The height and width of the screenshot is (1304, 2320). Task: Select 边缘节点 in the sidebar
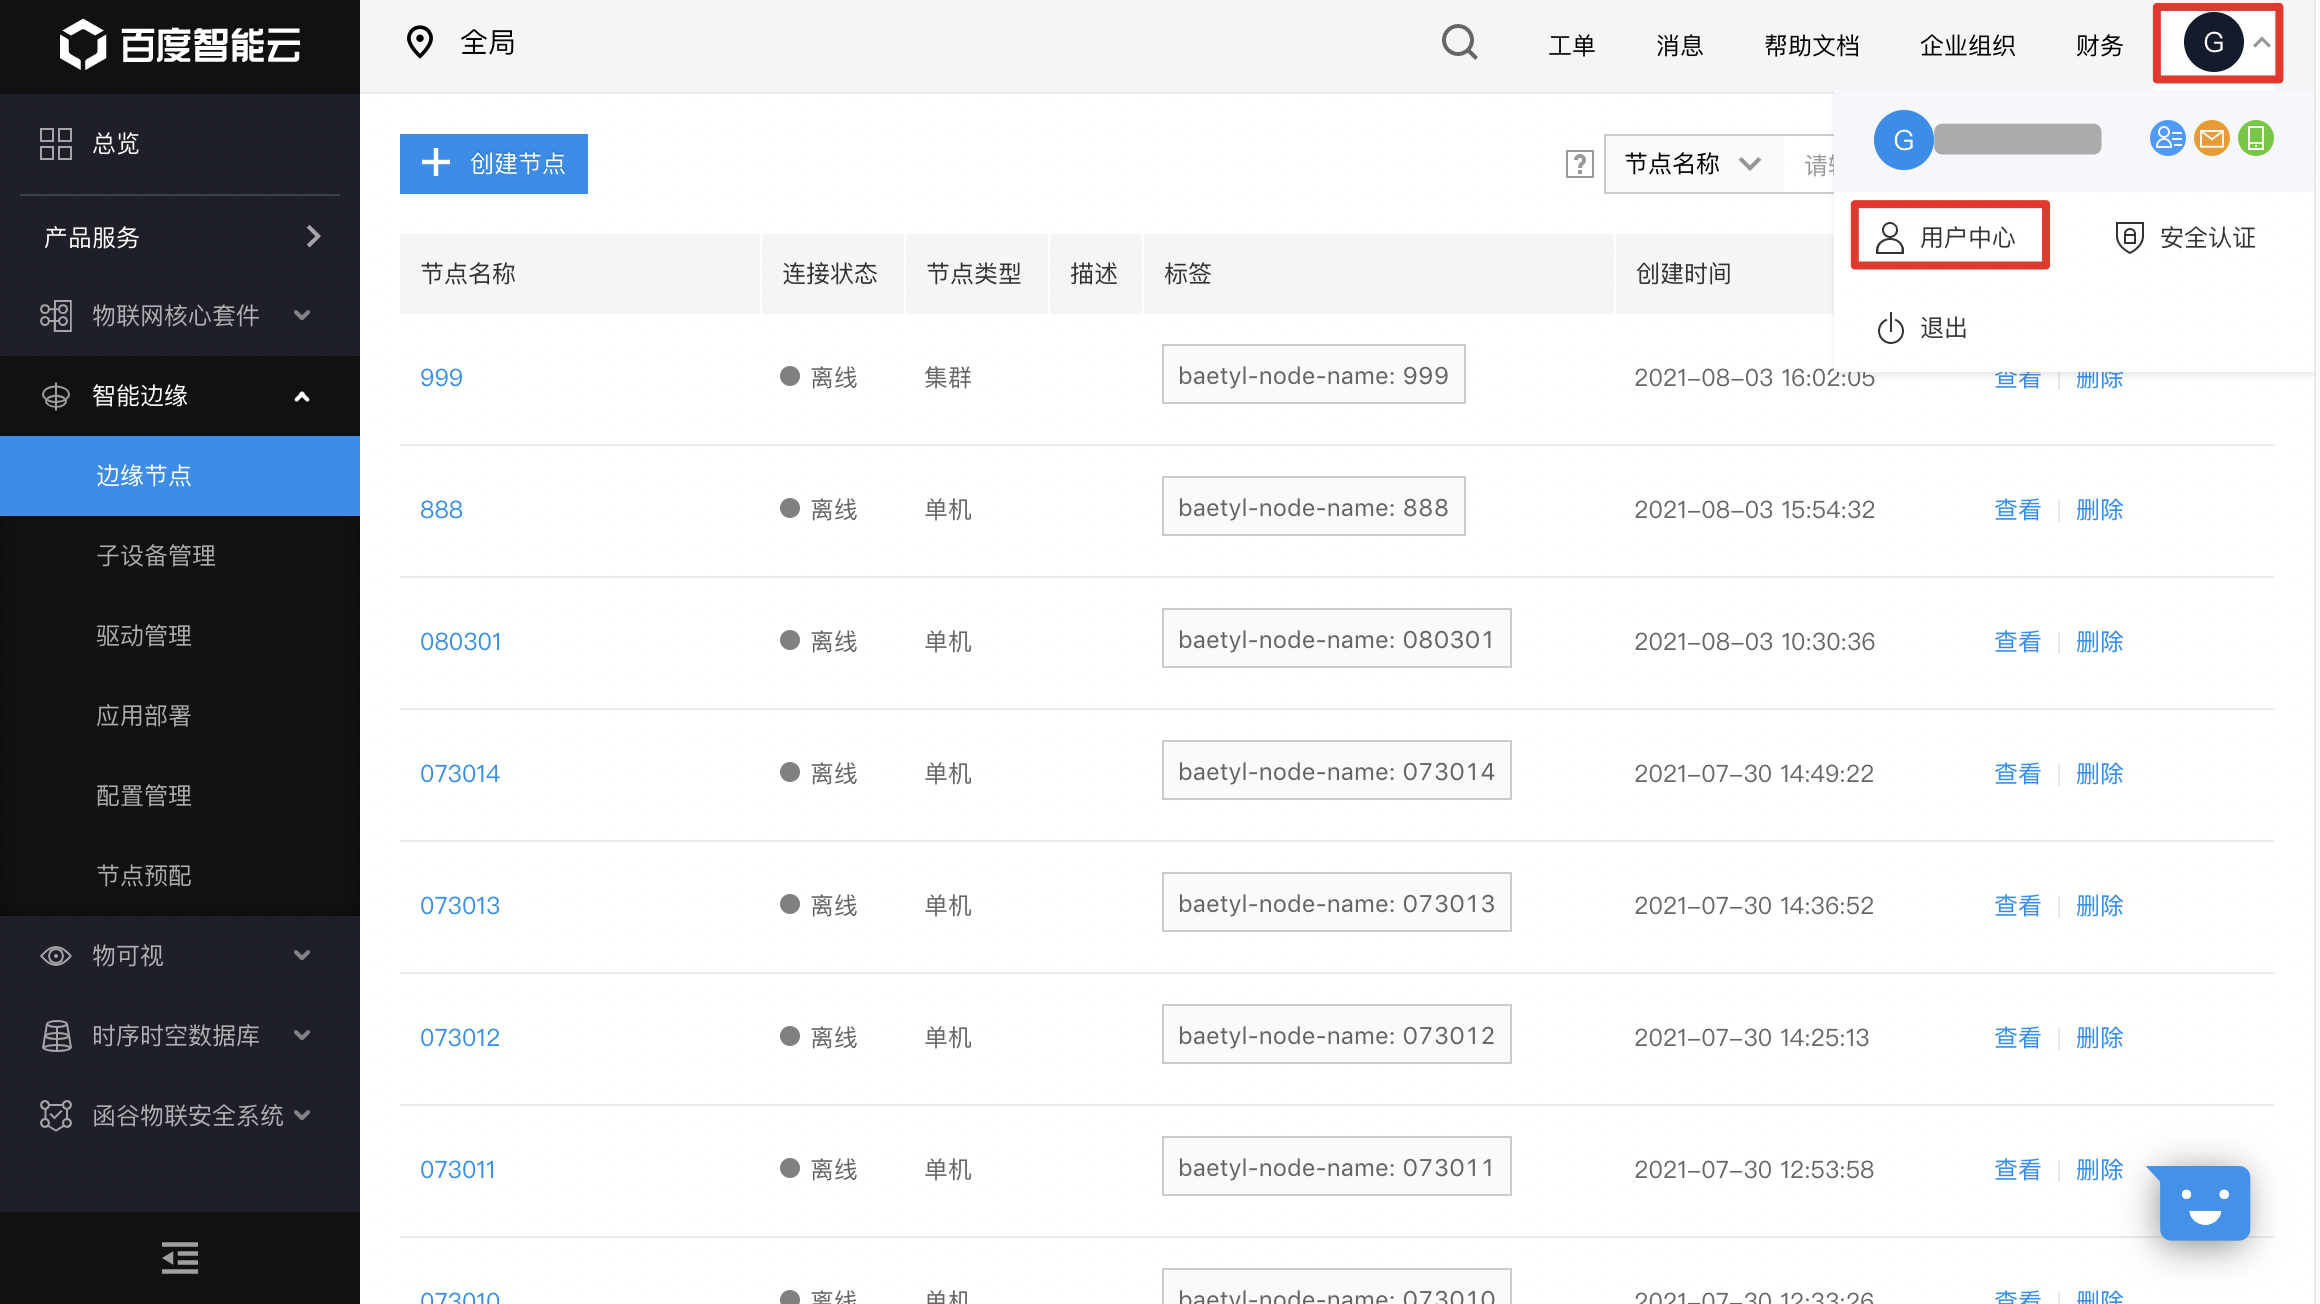click(x=180, y=476)
